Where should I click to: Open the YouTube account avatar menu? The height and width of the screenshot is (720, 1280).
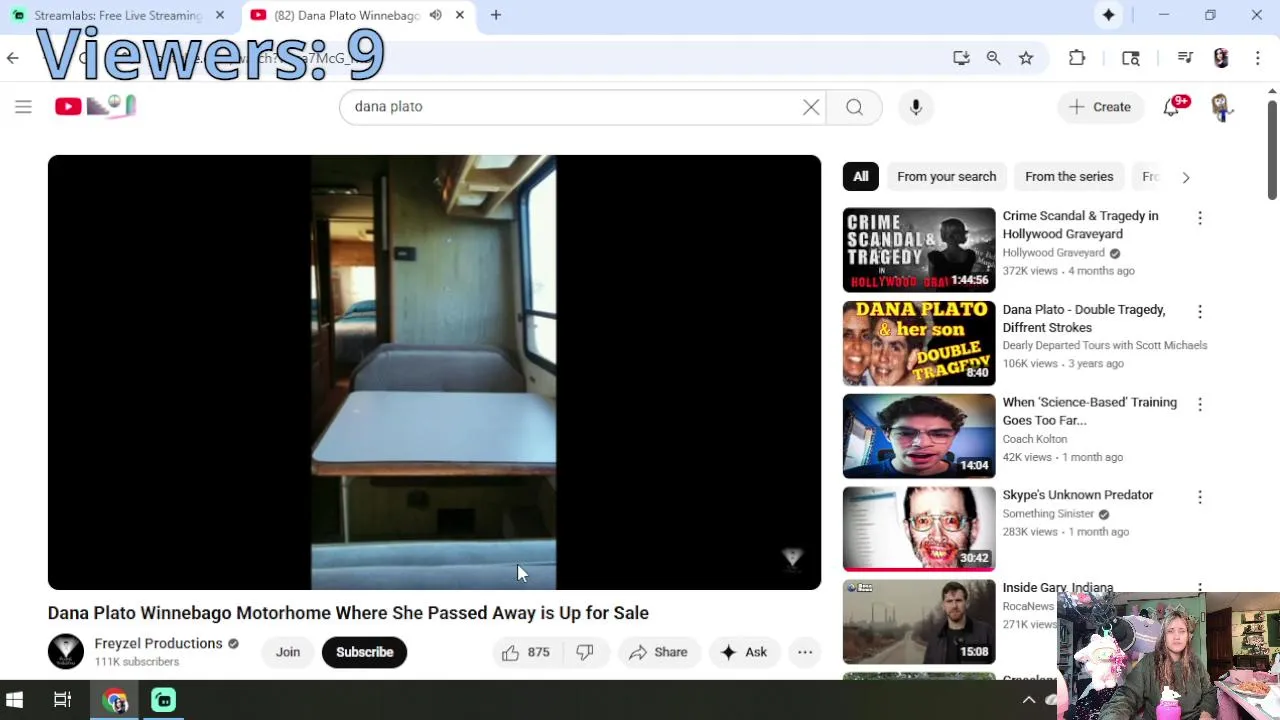(1221, 107)
